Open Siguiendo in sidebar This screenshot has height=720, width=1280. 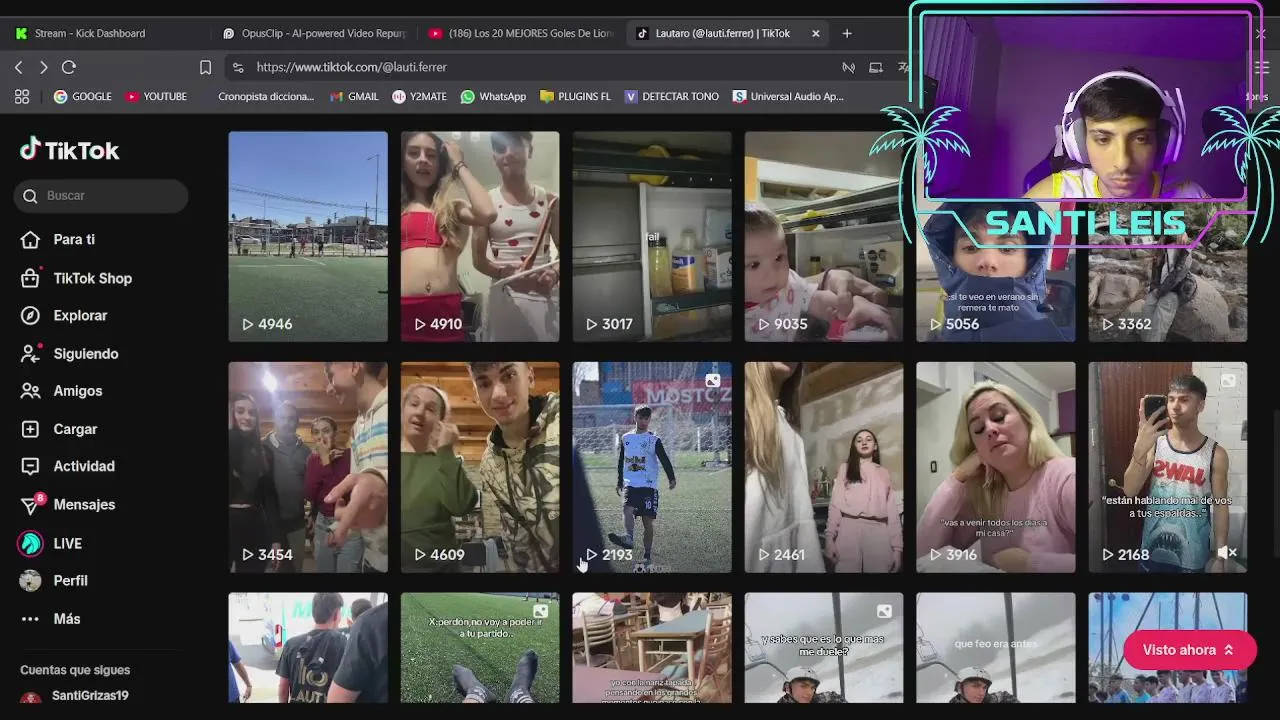[69, 354]
